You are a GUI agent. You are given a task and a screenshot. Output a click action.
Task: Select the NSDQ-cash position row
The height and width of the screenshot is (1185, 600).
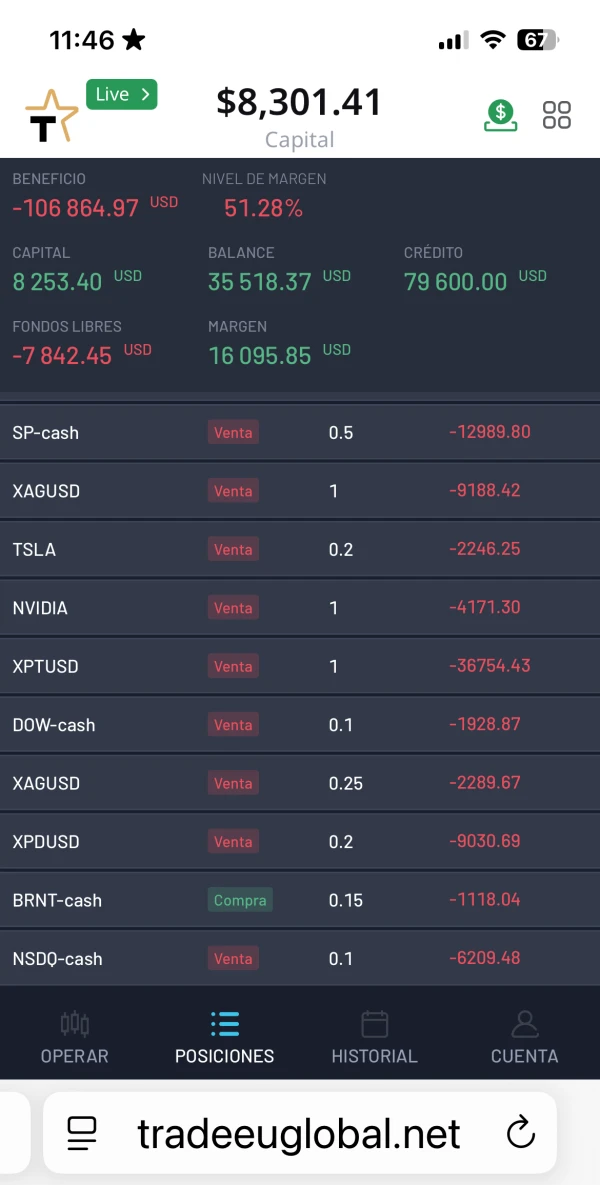(300, 959)
